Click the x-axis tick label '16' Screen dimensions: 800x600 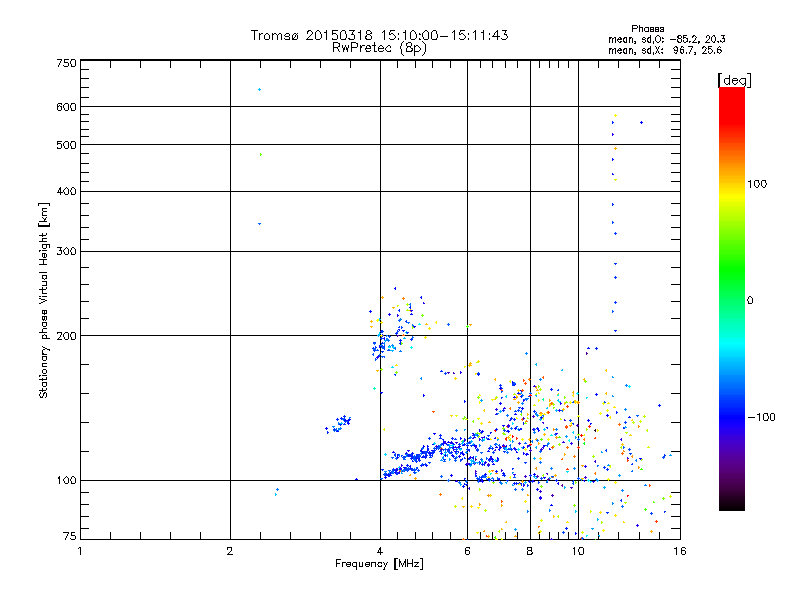point(680,551)
